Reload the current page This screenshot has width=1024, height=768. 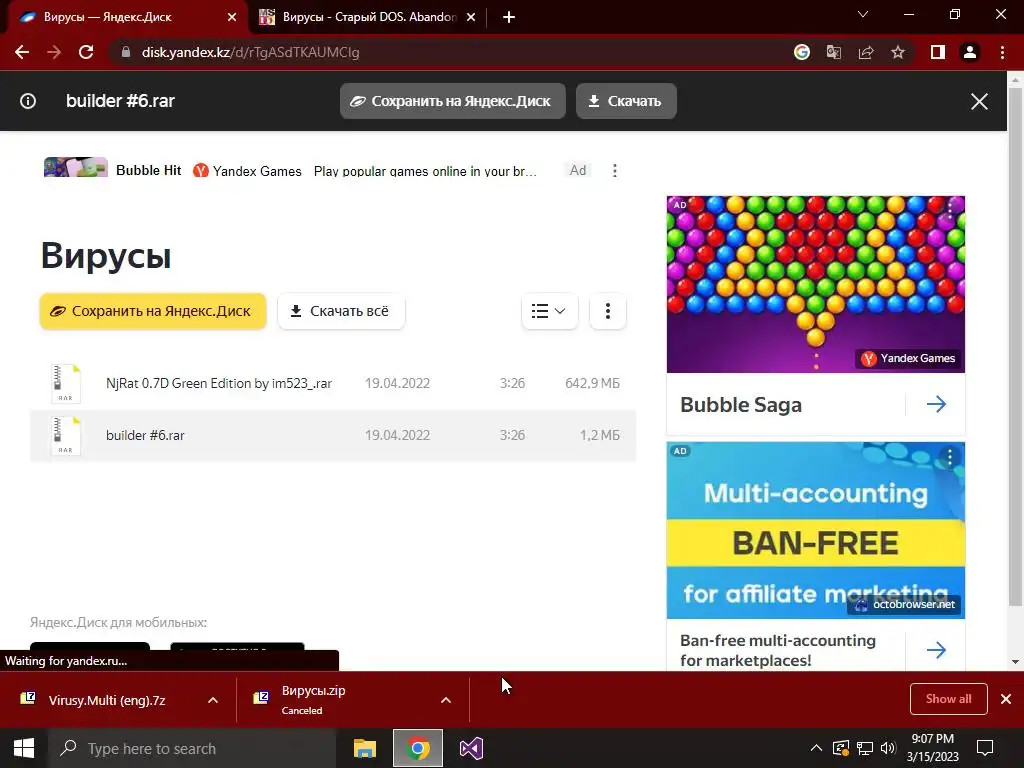tap(86, 52)
